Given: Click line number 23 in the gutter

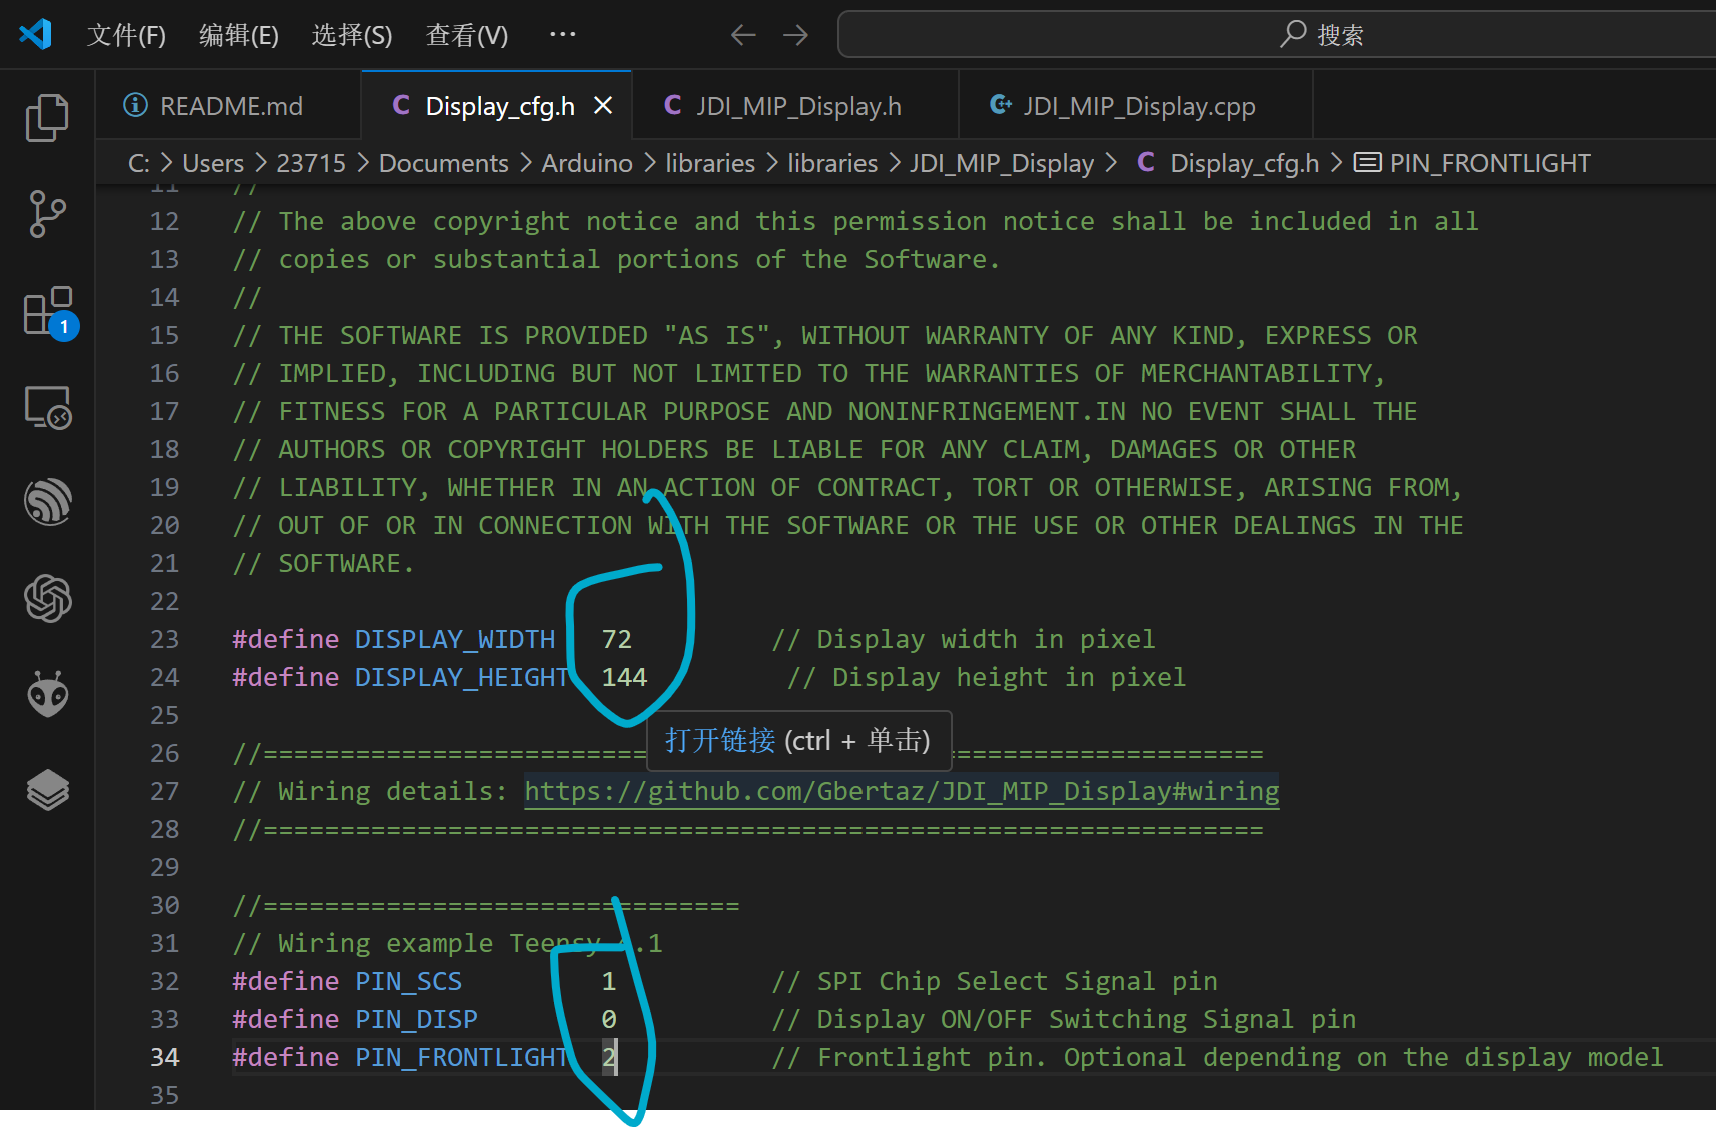Looking at the screenshot, I should coord(164,639).
